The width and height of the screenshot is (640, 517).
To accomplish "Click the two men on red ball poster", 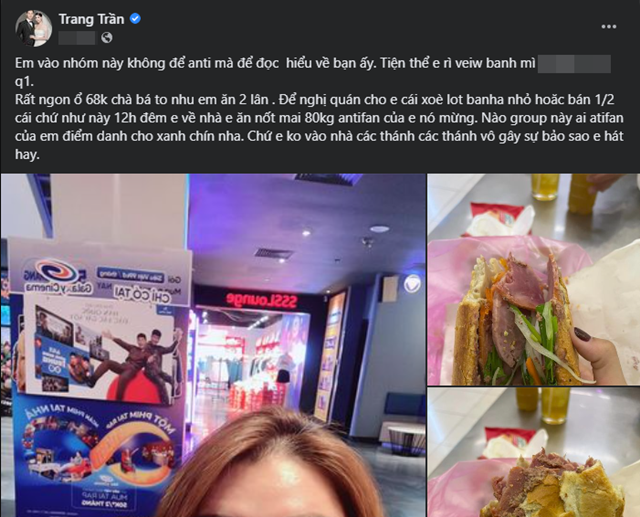I will tap(138, 357).
